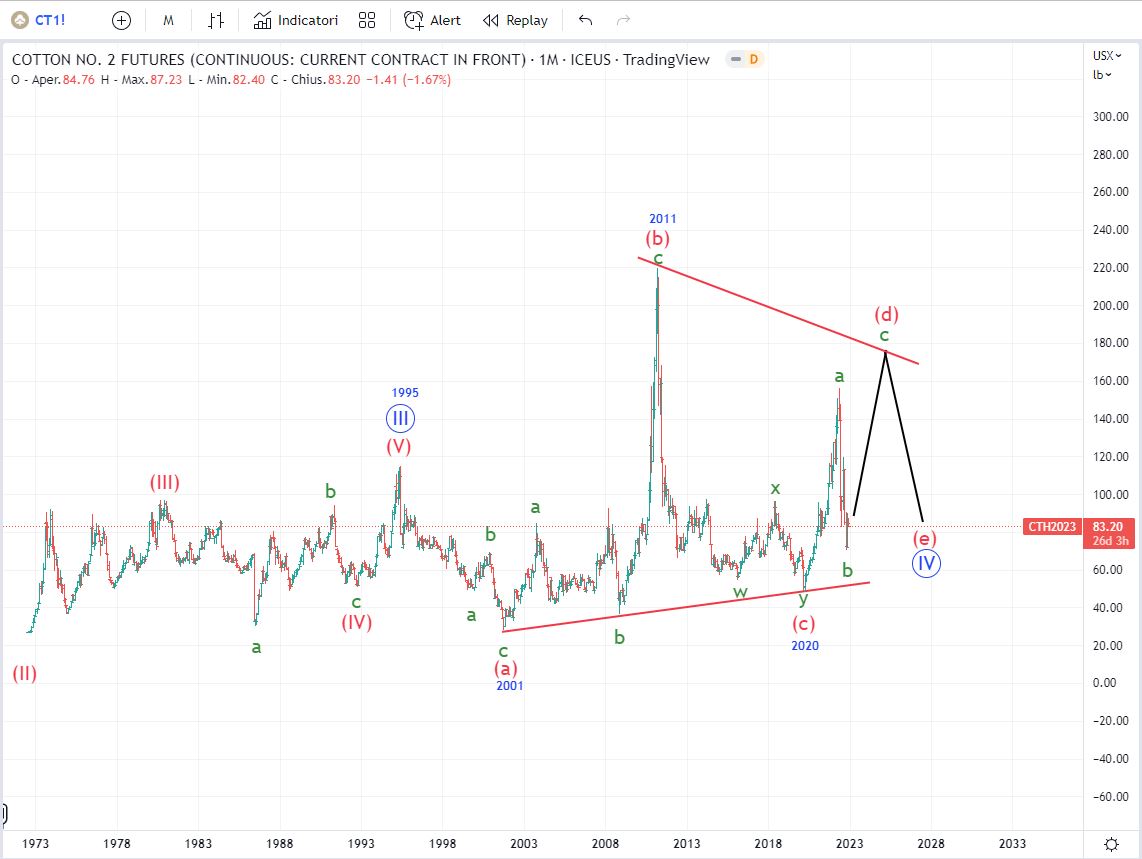
Task: Click the CTH2023 symbol price label
Action: pos(1052,527)
